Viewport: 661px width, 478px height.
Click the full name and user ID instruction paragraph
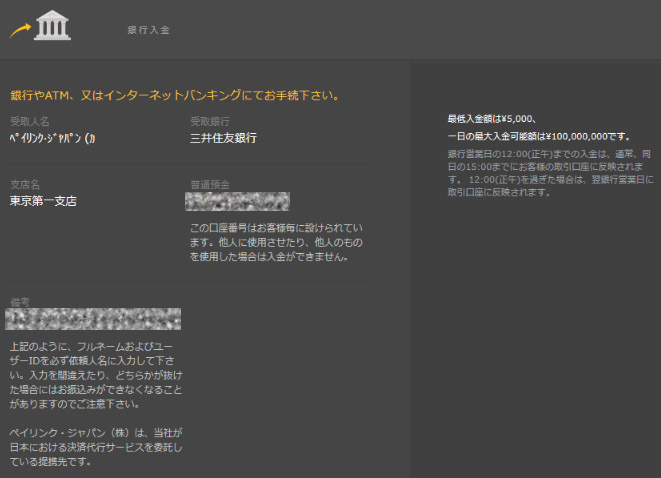click(96, 375)
